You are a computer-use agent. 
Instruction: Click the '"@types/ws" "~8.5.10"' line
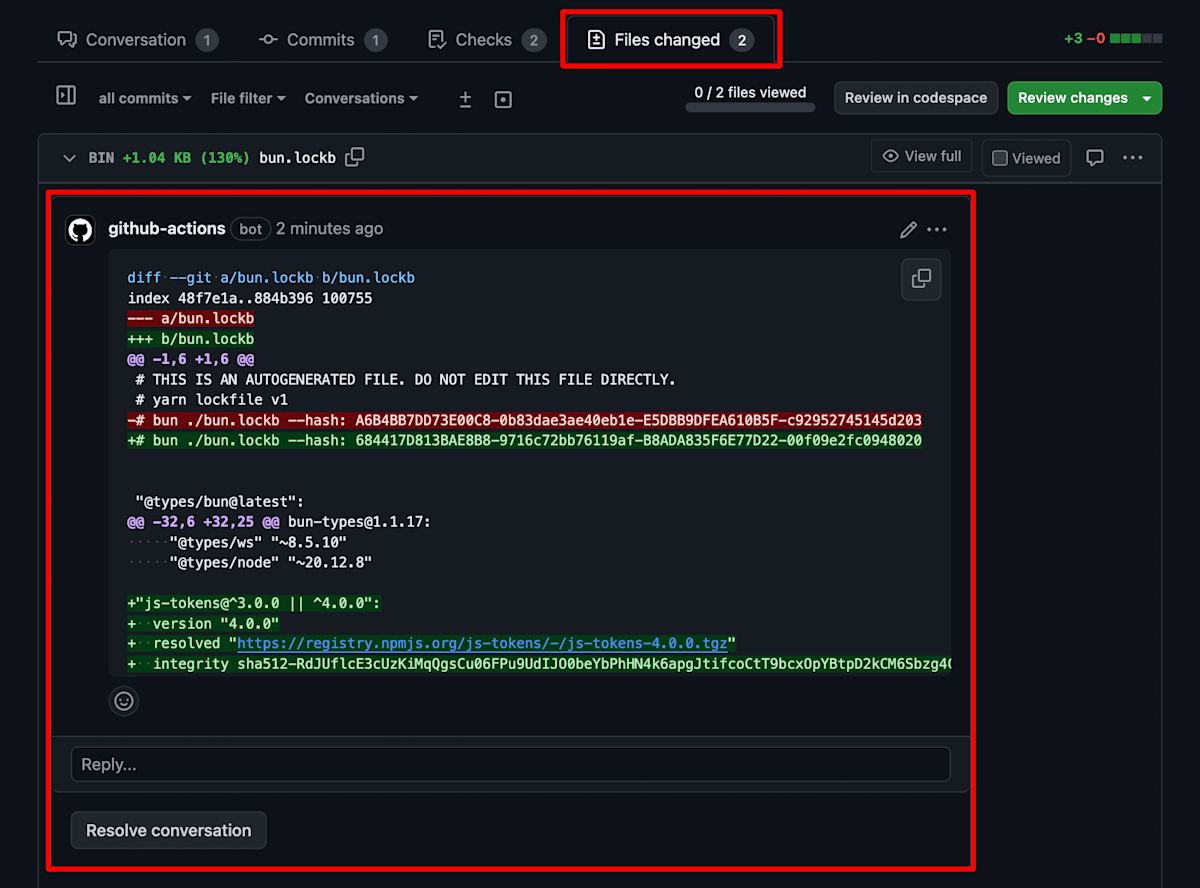click(x=258, y=542)
